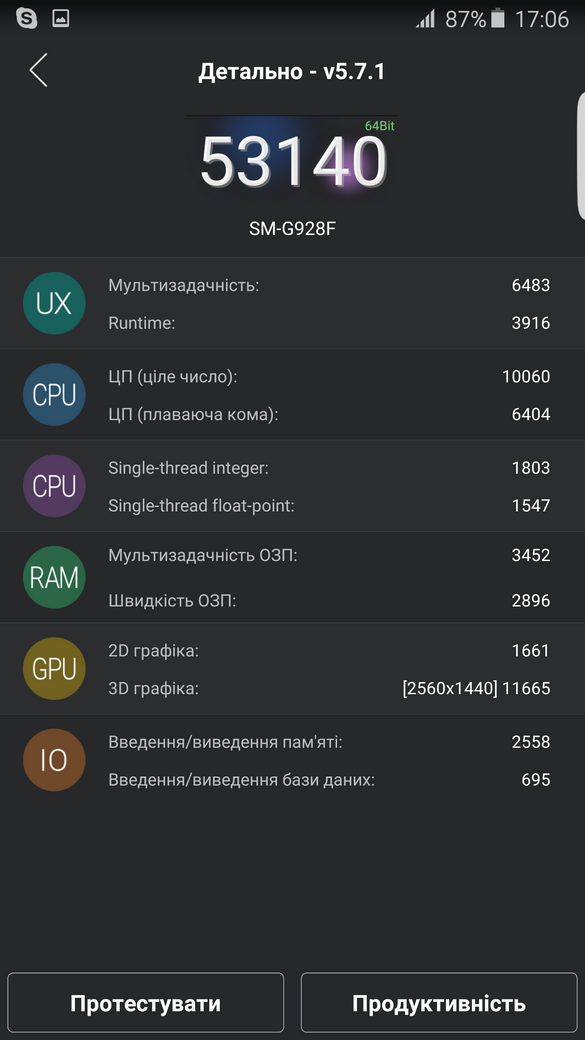Image resolution: width=585 pixels, height=1040 pixels.
Task: Select the green RAM category icon
Action: coord(54,577)
